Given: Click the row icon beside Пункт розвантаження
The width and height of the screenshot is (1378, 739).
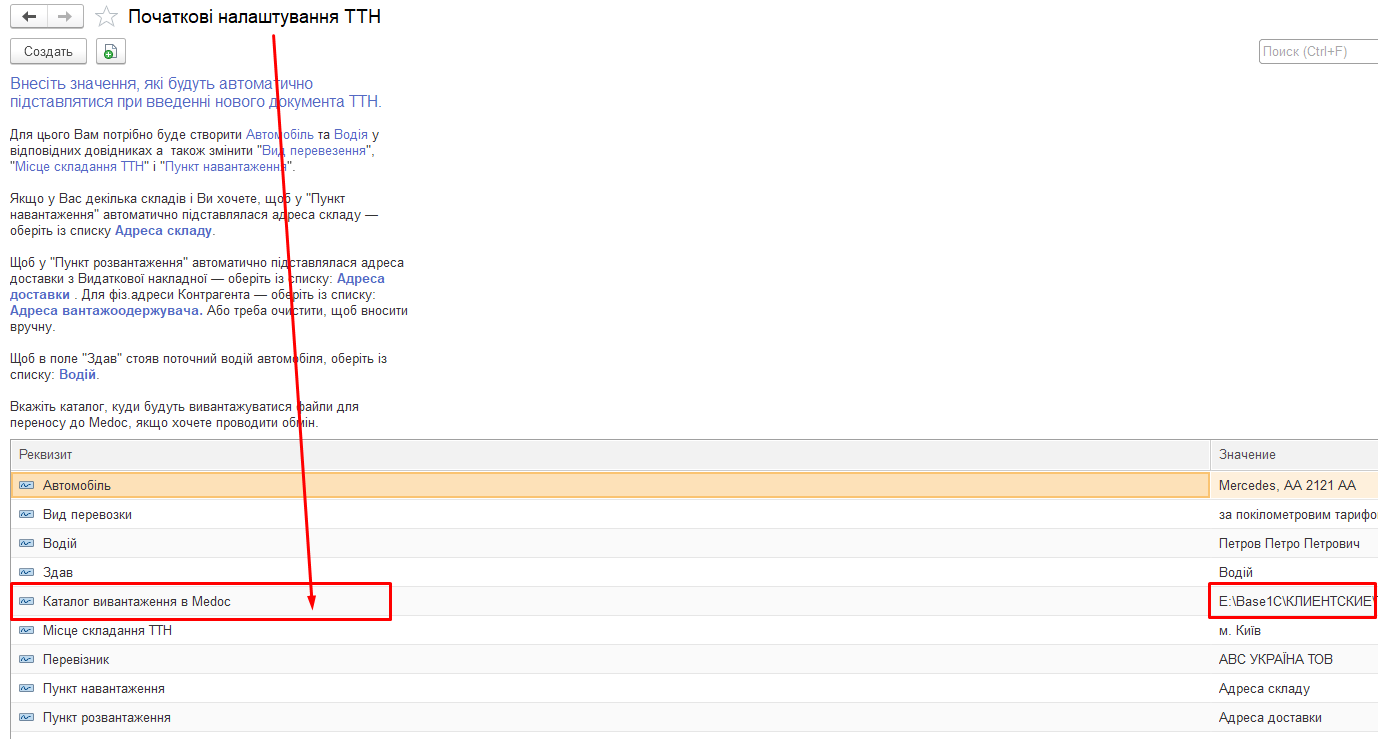Looking at the screenshot, I should coord(27,717).
